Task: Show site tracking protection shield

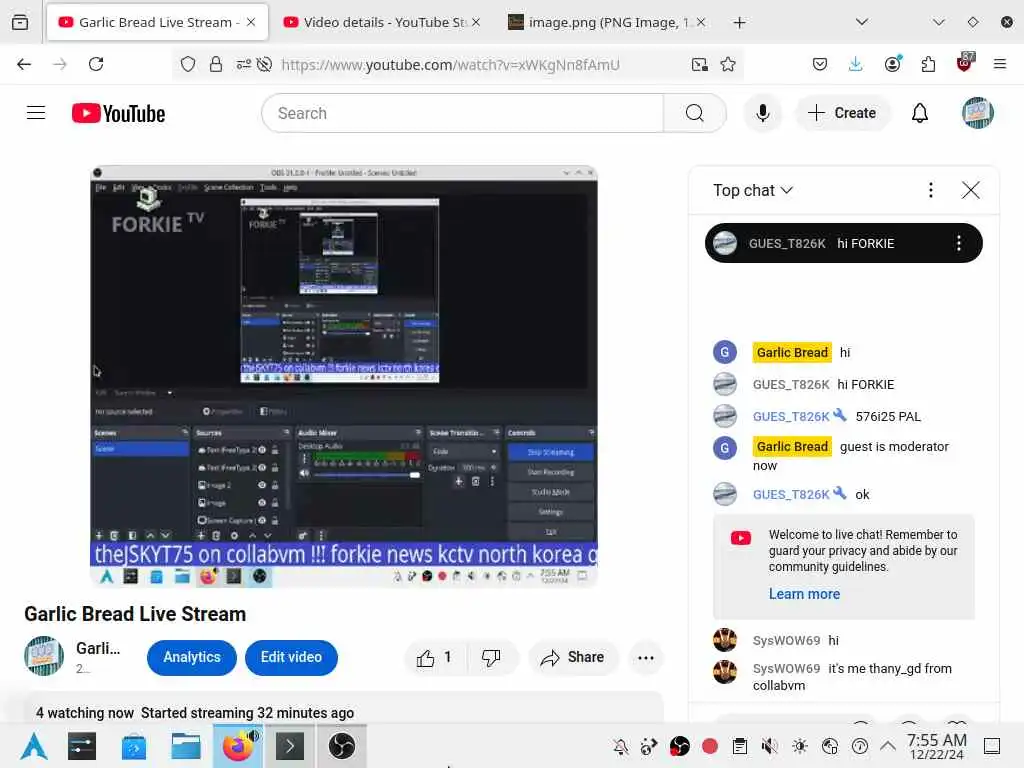Action: click(x=188, y=64)
